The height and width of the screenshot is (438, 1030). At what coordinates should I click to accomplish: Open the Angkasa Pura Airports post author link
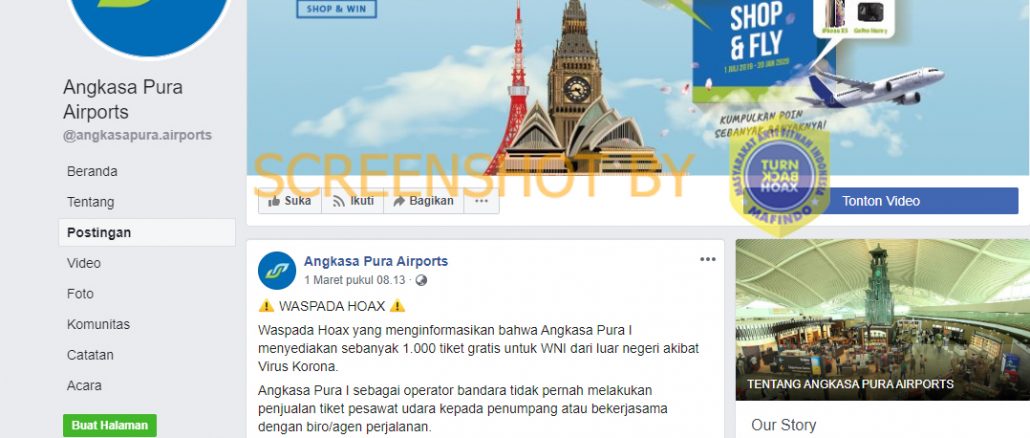coord(376,261)
